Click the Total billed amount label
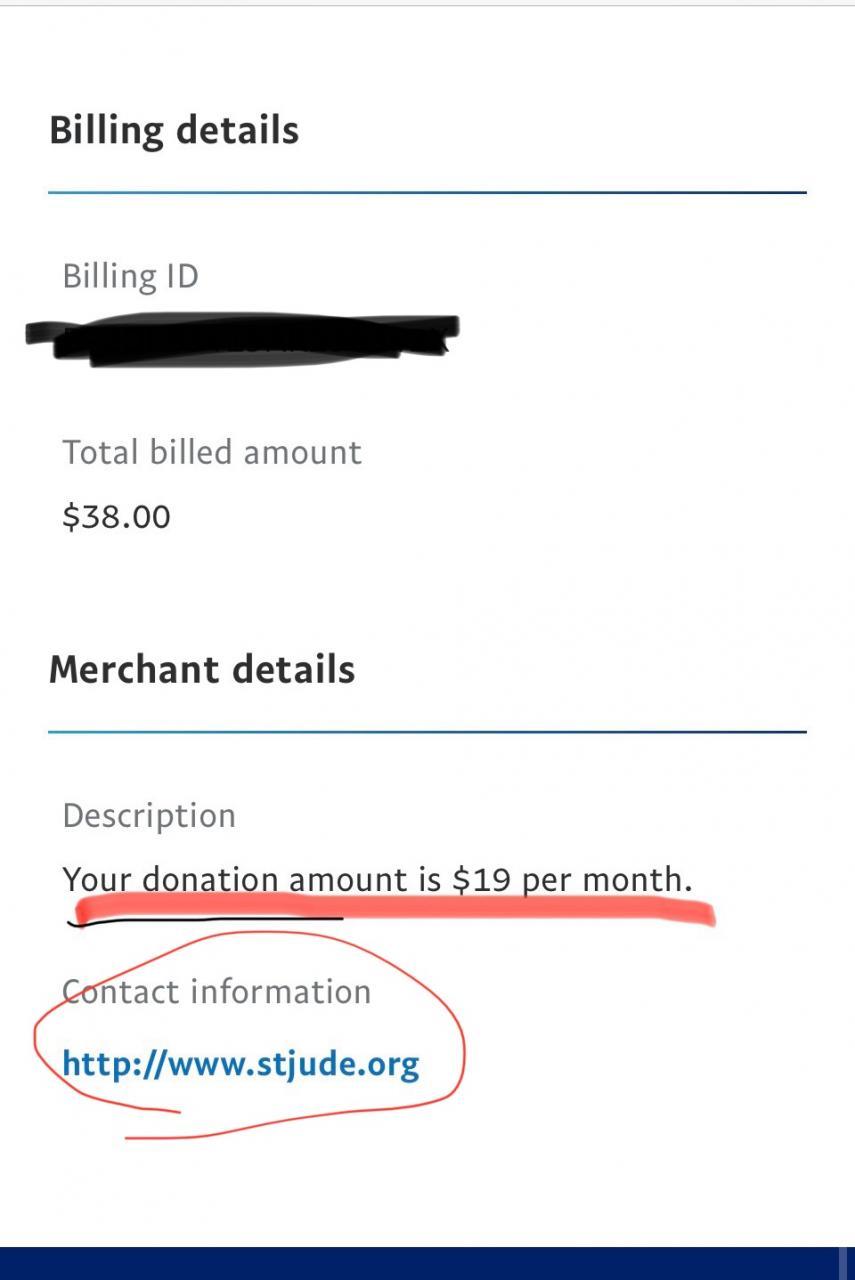Viewport: 855px width, 1280px height. click(x=212, y=452)
